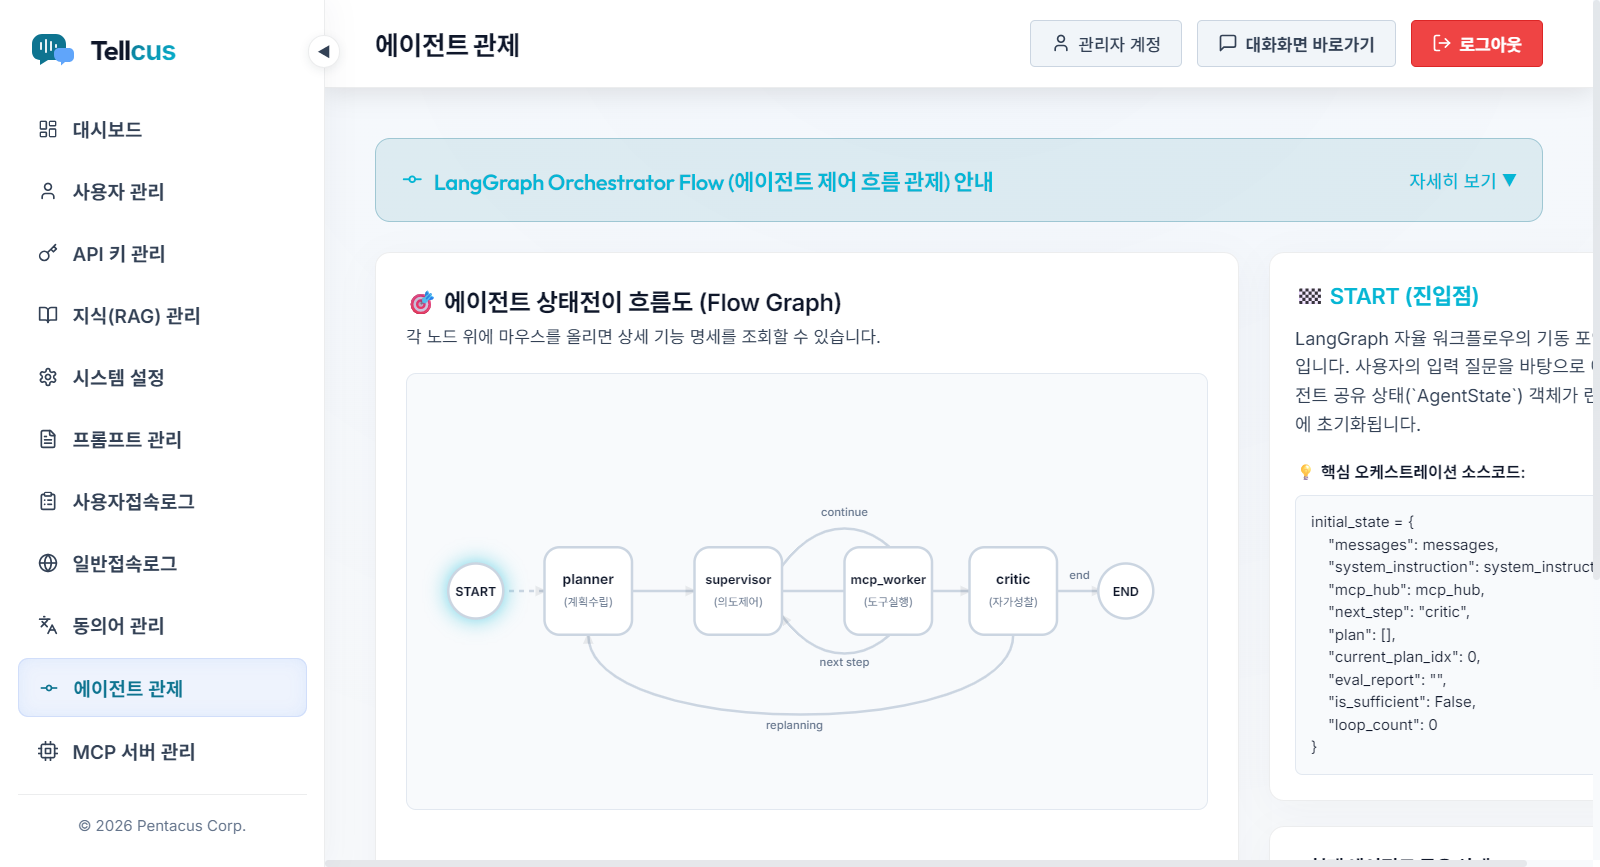The height and width of the screenshot is (867, 1600).
Task: Click the 'end' edge label
Action: tap(1079, 575)
